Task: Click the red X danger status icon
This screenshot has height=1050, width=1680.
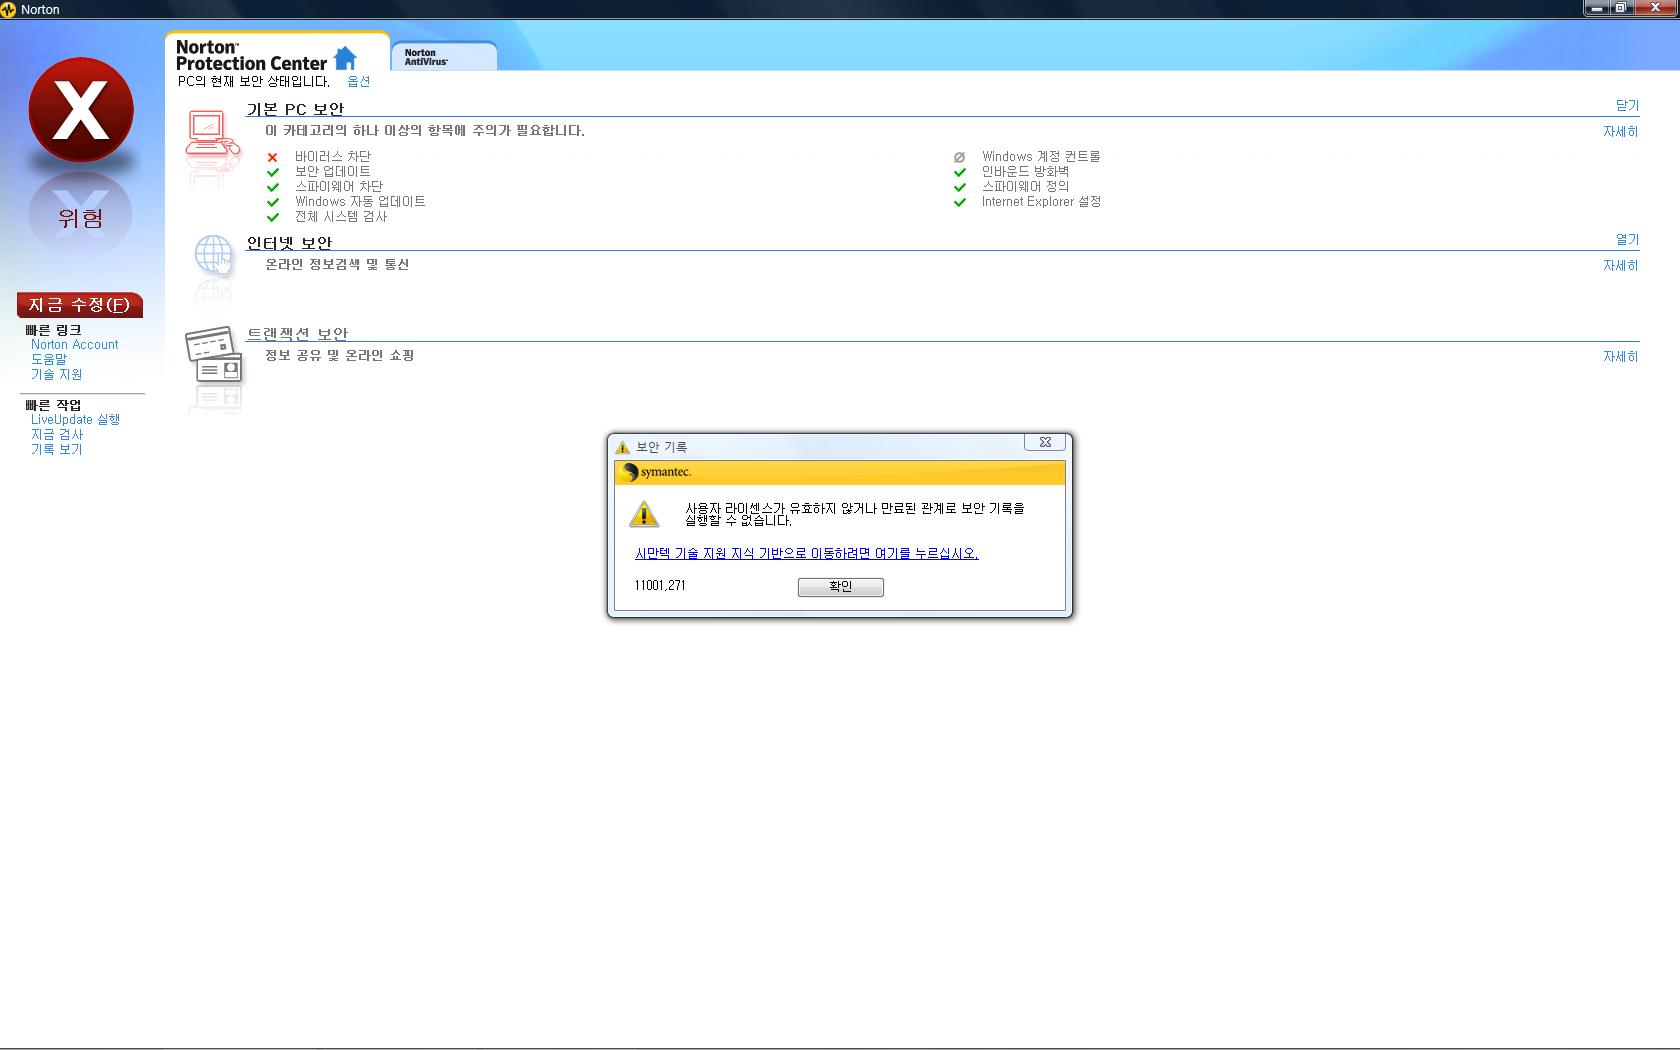Action: 81,110
